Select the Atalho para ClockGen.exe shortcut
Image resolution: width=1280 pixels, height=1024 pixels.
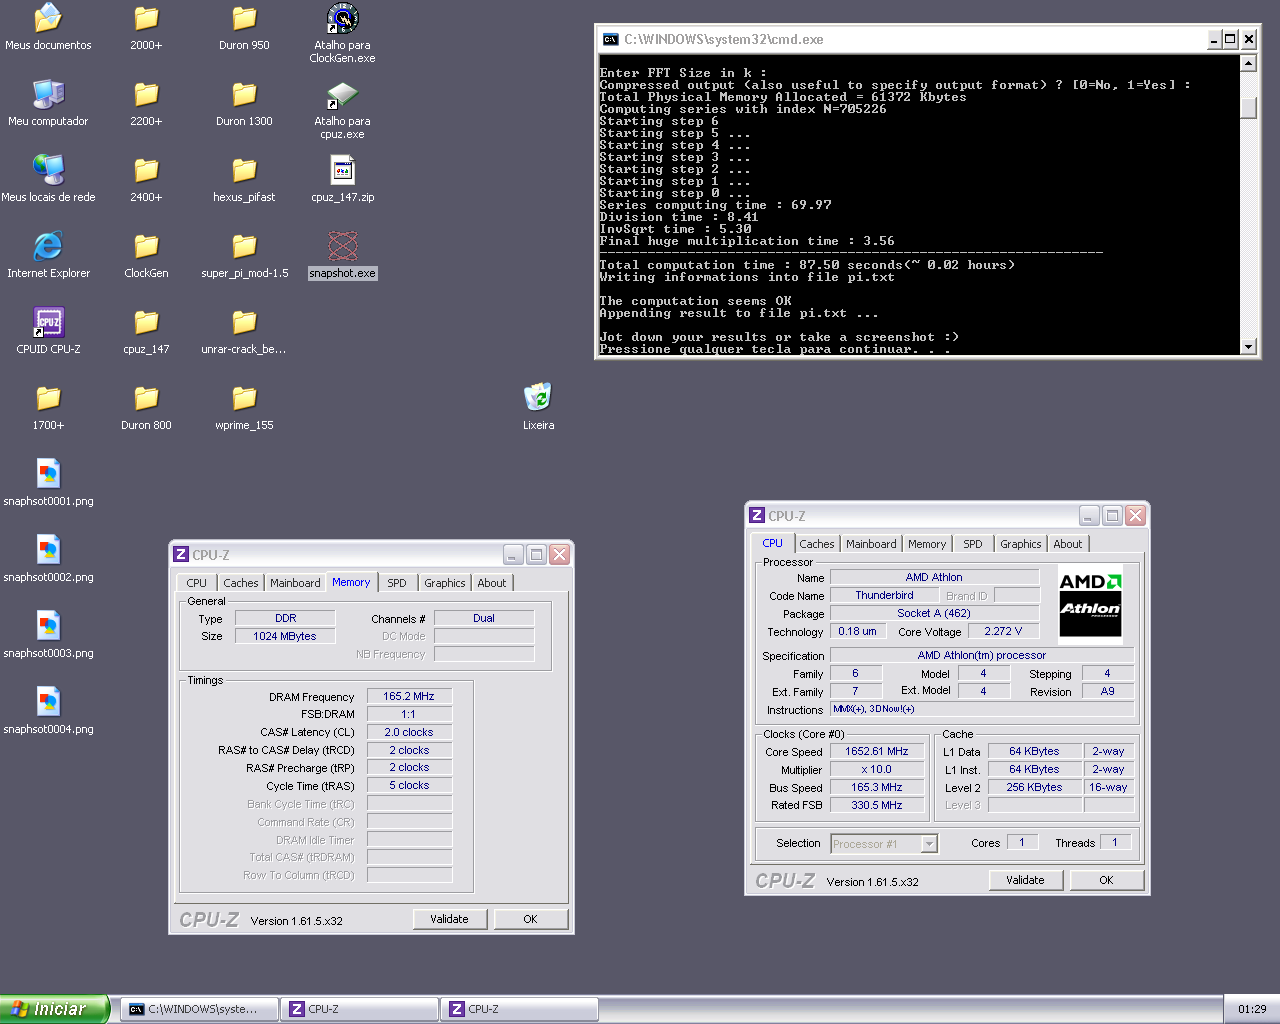(x=342, y=33)
